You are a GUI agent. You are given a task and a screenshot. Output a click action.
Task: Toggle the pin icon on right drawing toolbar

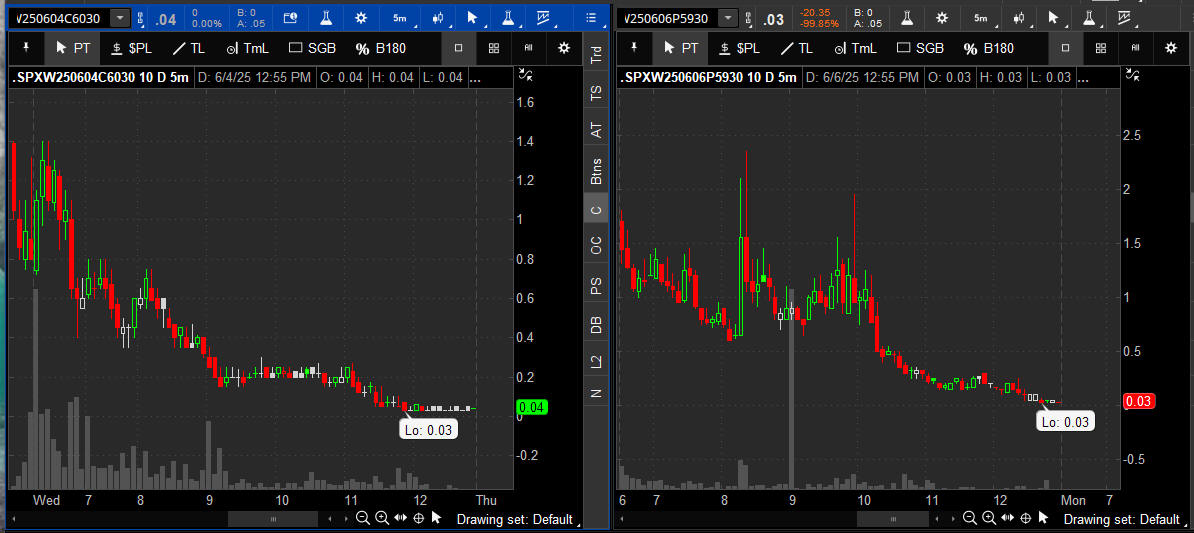(633, 48)
